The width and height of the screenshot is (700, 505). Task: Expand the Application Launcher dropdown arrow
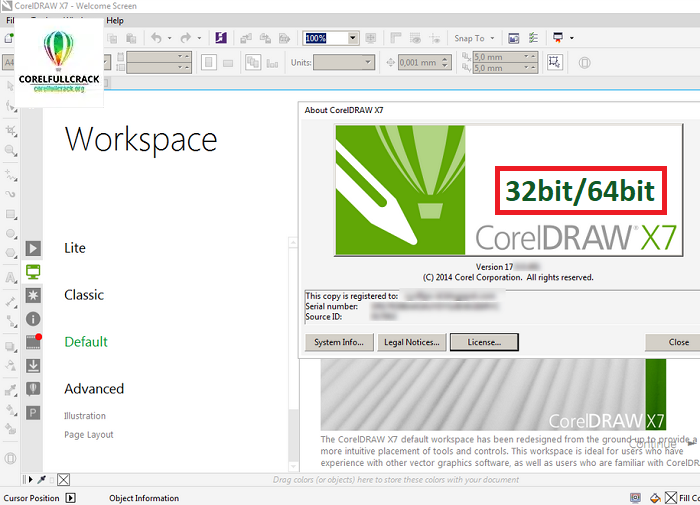pos(571,38)
